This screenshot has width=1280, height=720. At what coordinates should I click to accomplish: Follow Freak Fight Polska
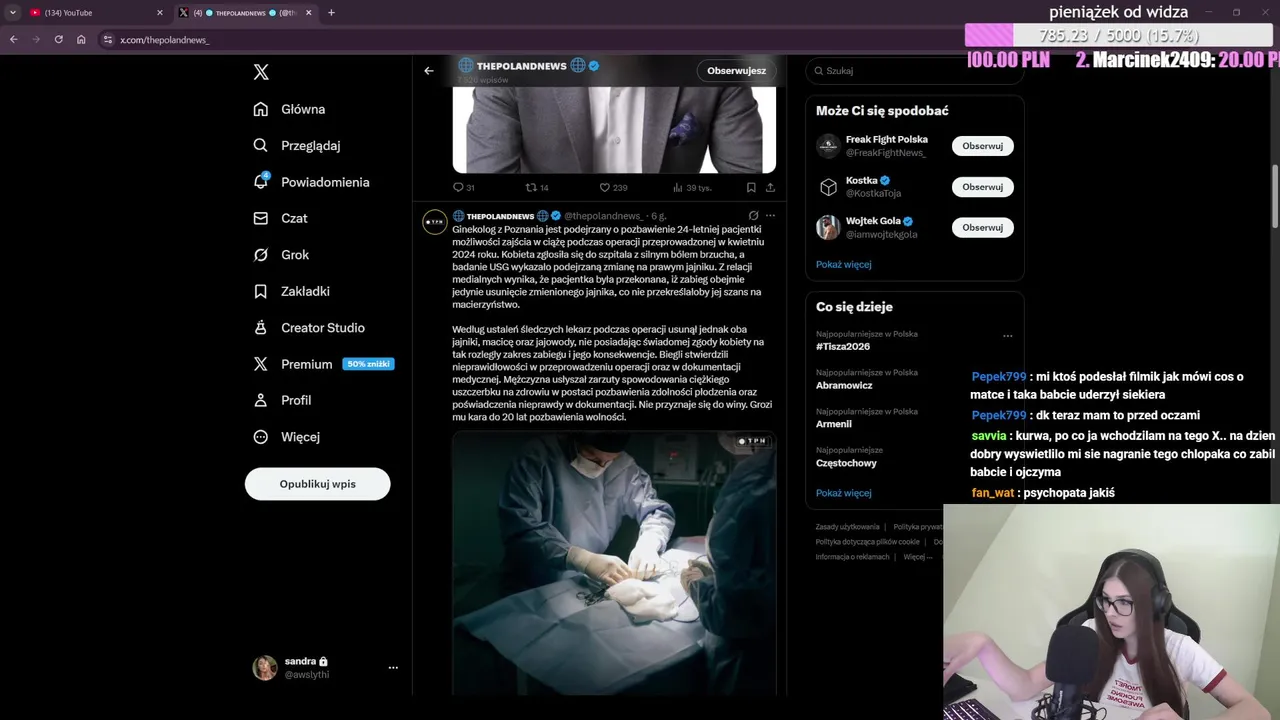(x=982, y=146)
